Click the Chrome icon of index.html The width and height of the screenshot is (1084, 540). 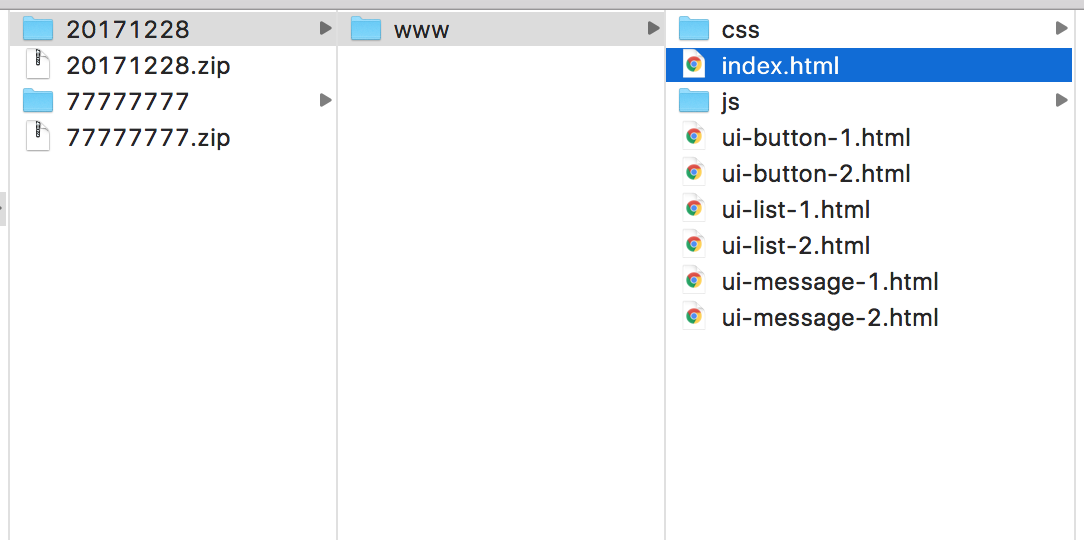[x=694, y=65]
